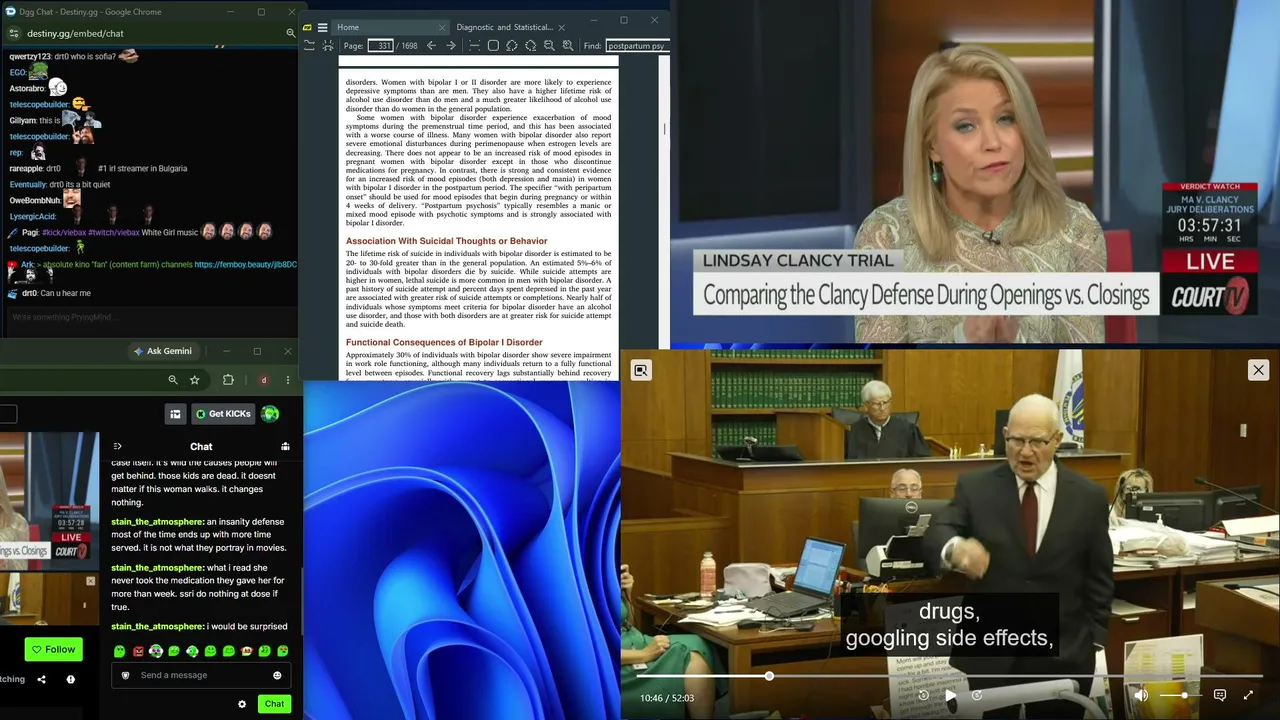Click the telescopebuilder username in its first Destiny chat message
This screenshot has width=1280, height=720.
39,104
